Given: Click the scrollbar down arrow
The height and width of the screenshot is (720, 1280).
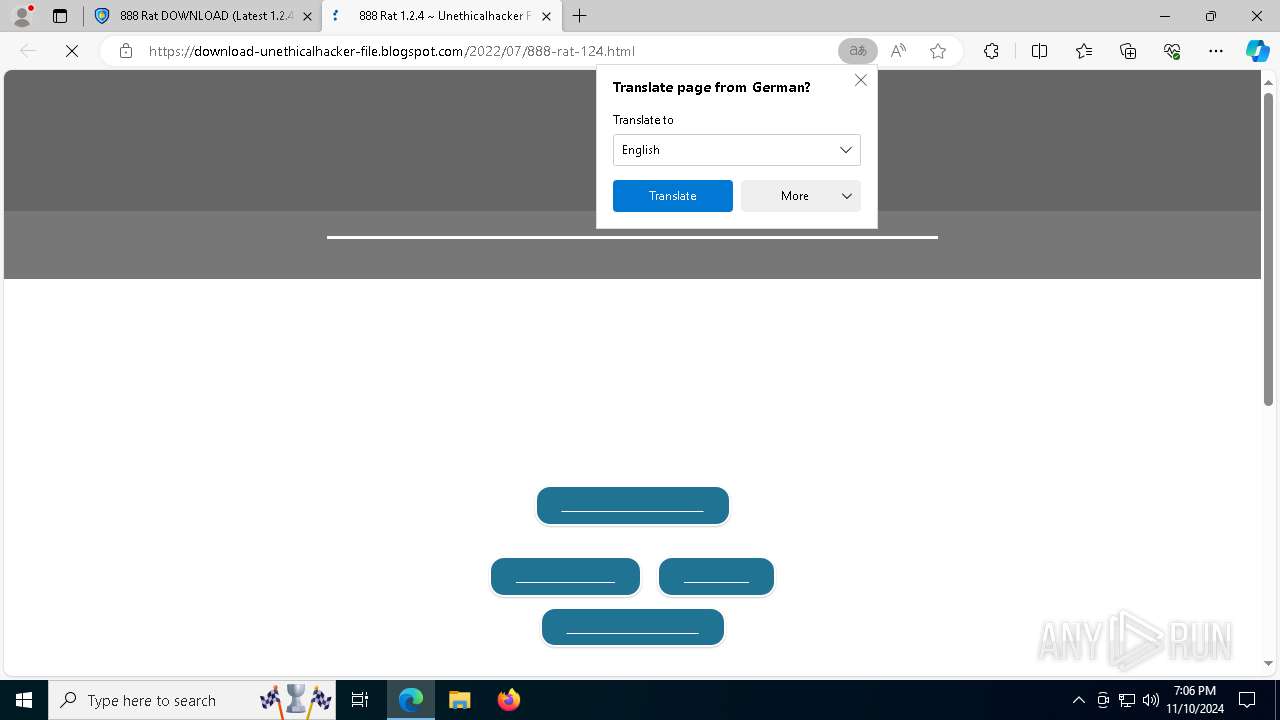Looking at the screenshot, I should click(1268, 663).
